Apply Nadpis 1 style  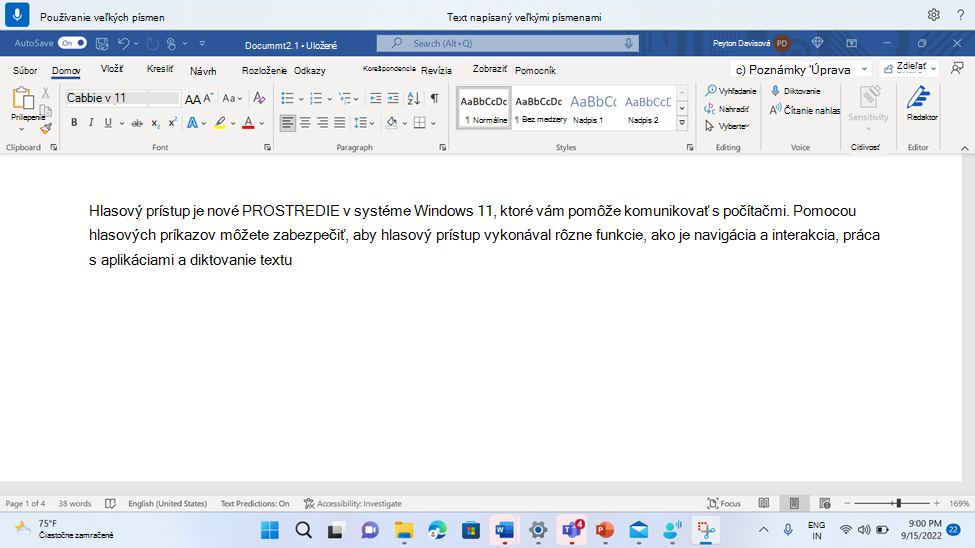[x=593, y=108]
